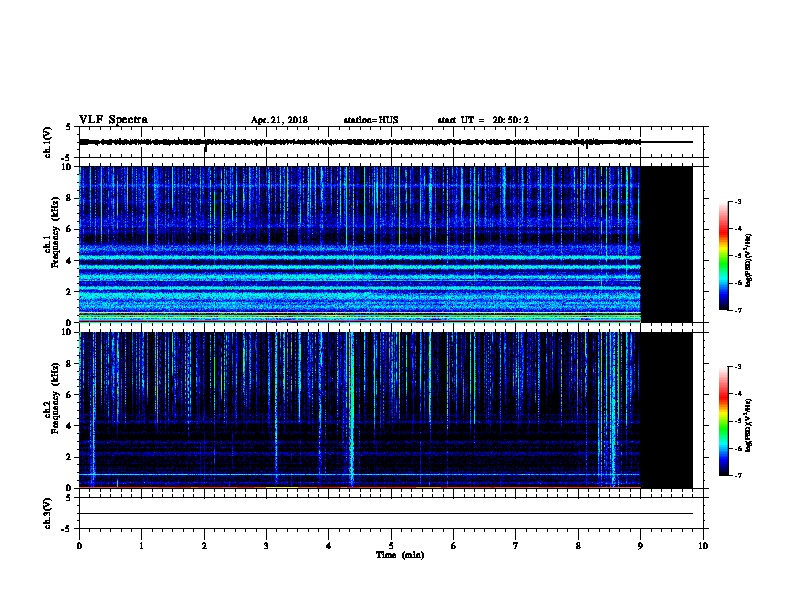Click time axis tick label "3"
This screenshot has height=612, width=792.
point(266,546)
